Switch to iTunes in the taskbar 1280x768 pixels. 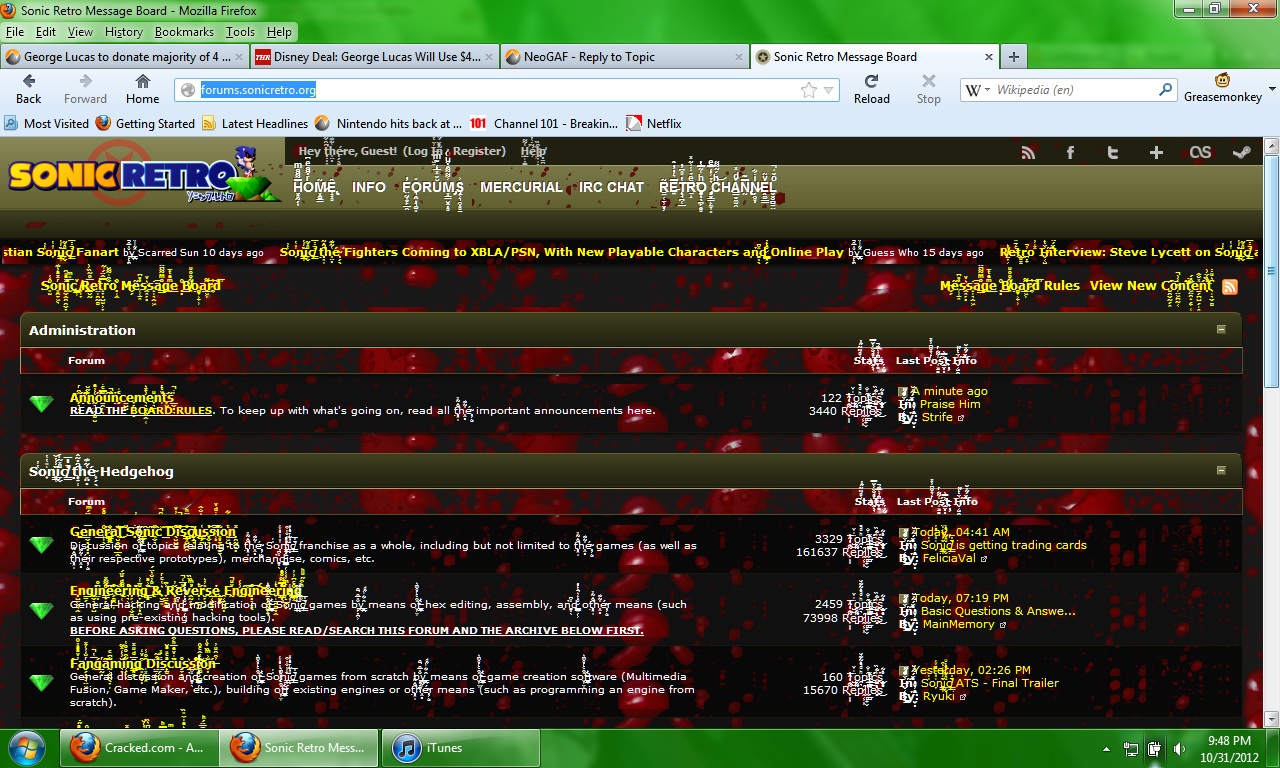pyautogui.click(x=462, y=748)
